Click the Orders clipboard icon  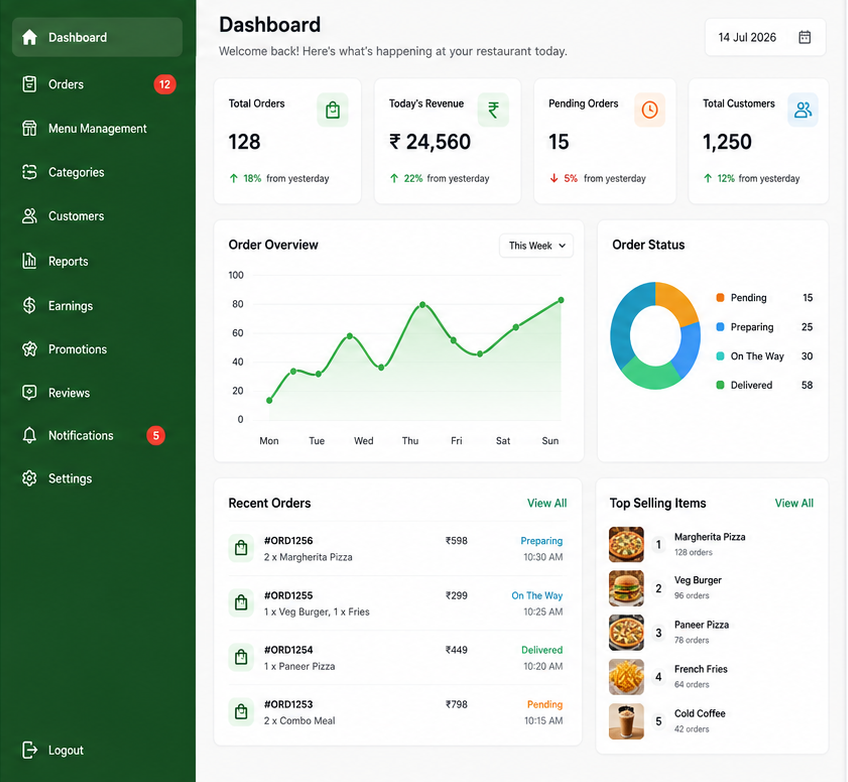pos(30,84)
